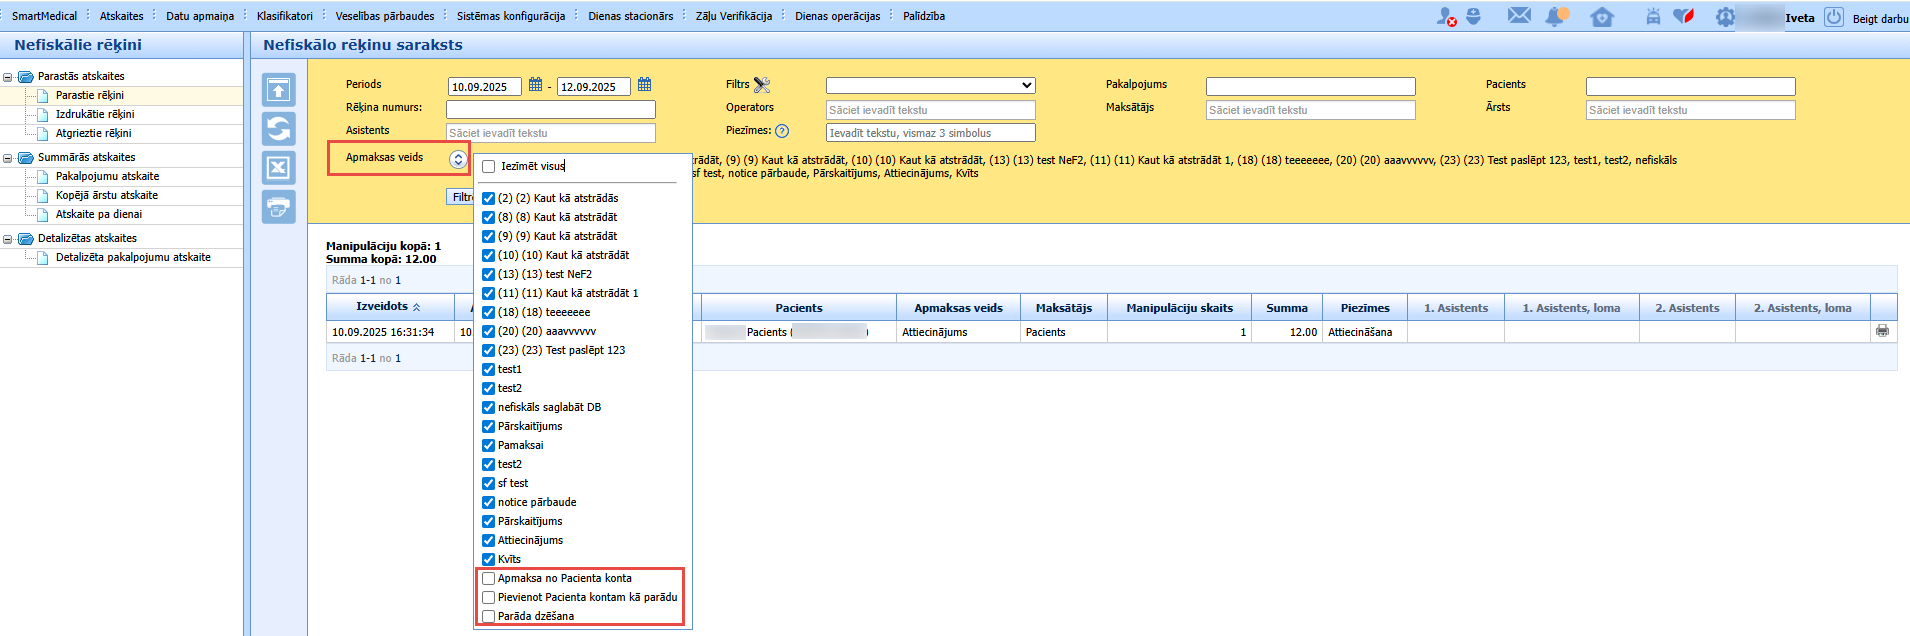The image size is (1910, 636).
Task: Open the Izdrukātie rēķini report
Action: (x=95, y=114)
